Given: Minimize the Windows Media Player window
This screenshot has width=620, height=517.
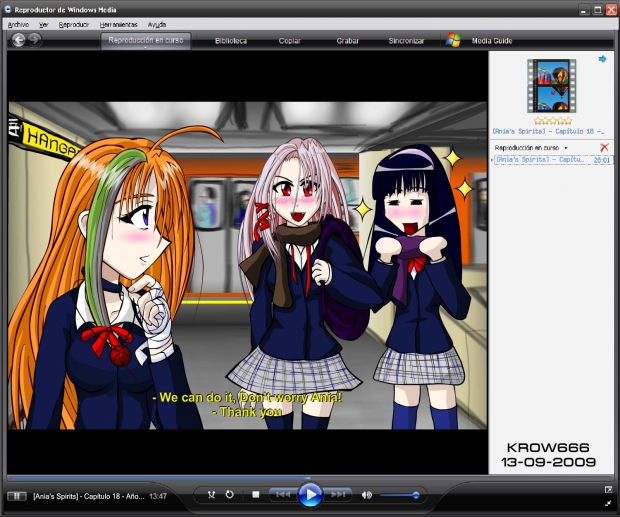Looking at the screenshot, I should point(584,10).
